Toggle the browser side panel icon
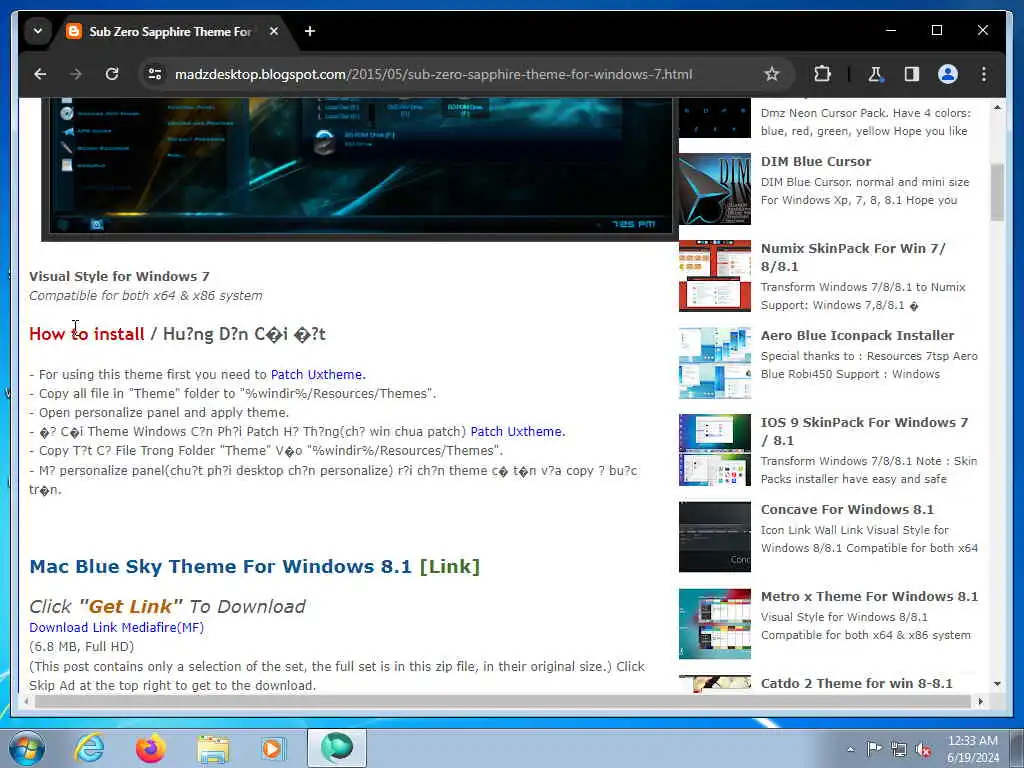 912,74
